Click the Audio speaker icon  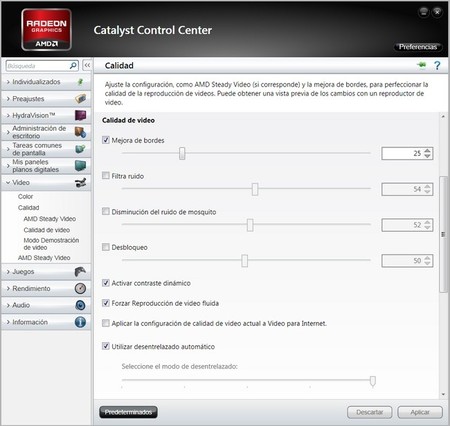(x=80, y=305)
